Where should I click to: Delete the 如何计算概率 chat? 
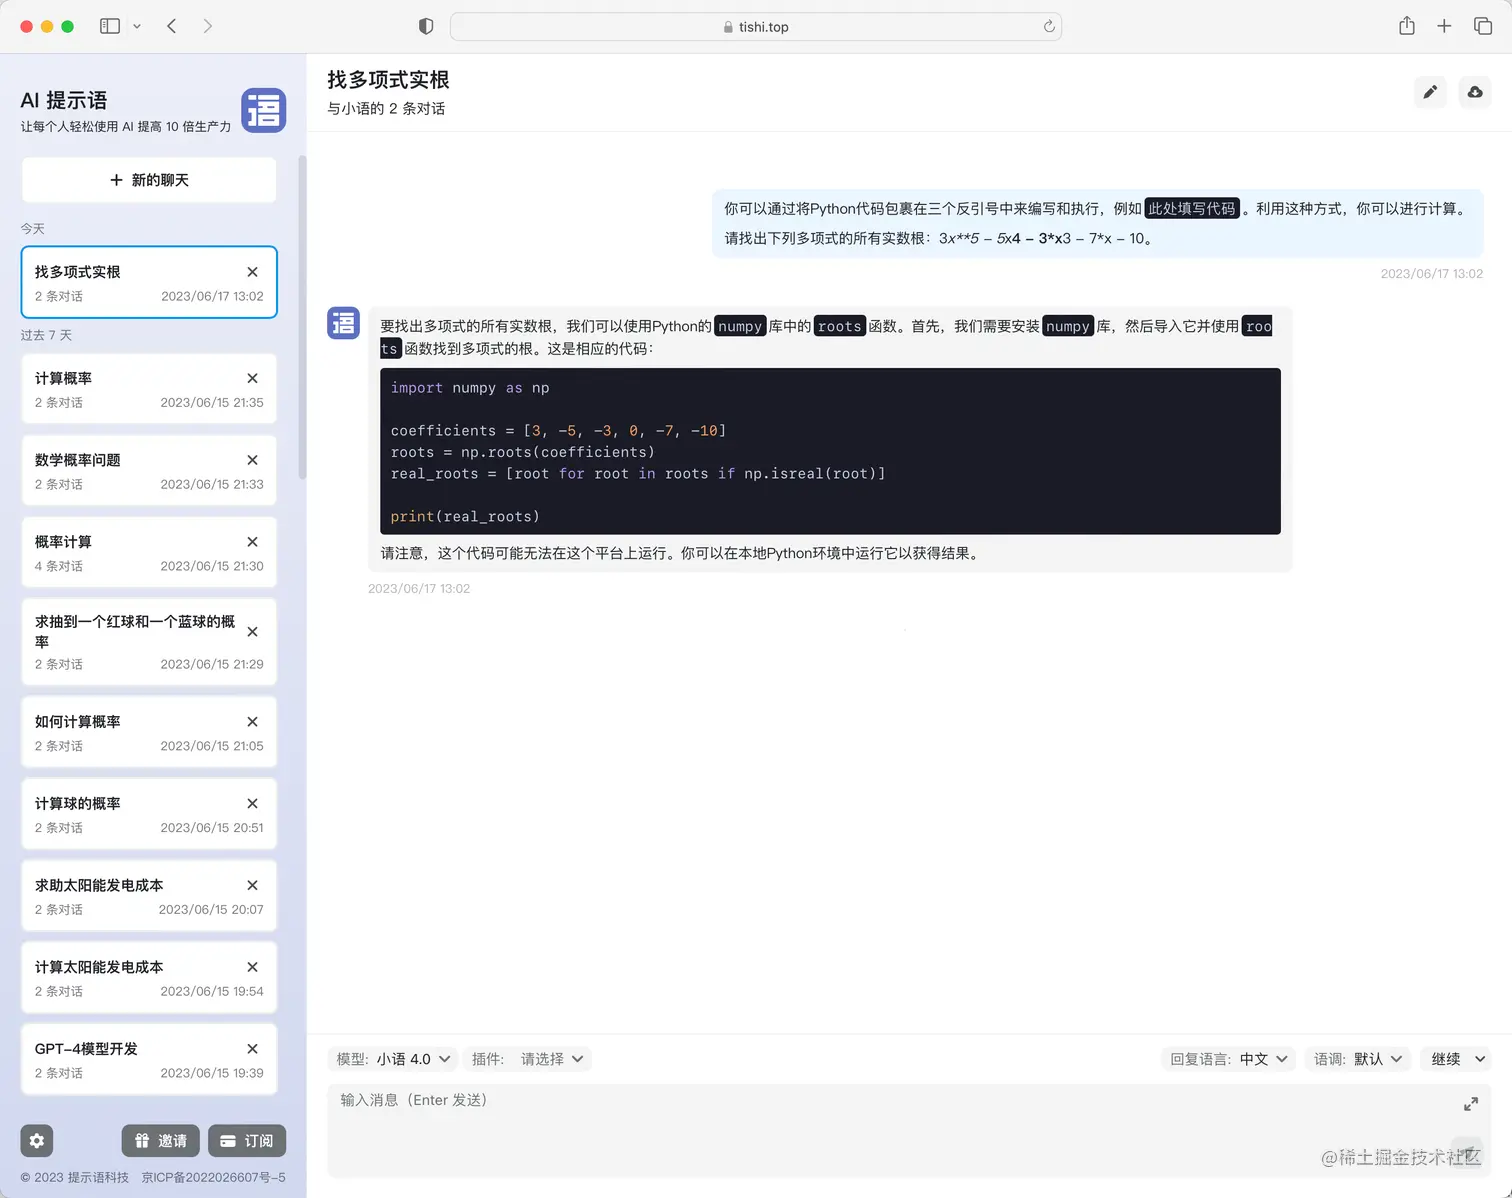click(252, 722)
